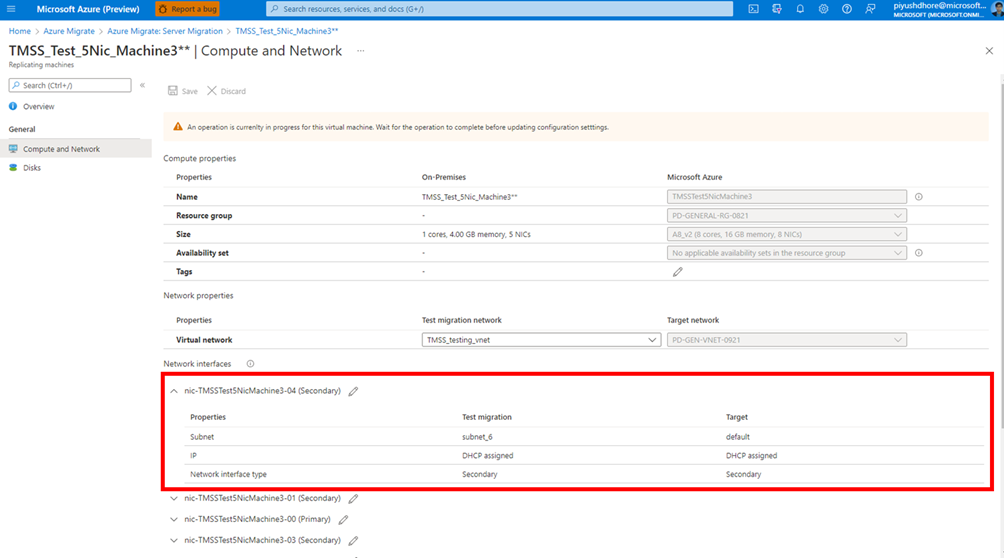Click the subnet_6 test migration value
This screenshot has height=558, width=1004.
click(477, 437)
